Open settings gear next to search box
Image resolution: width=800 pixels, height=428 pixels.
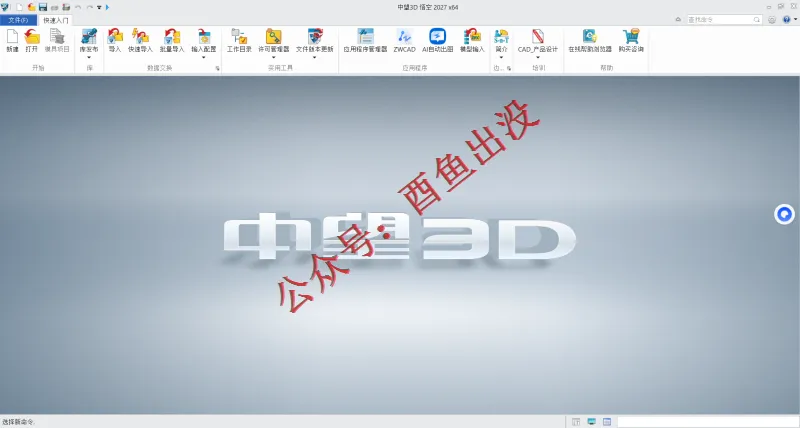(x=772, y=19)
